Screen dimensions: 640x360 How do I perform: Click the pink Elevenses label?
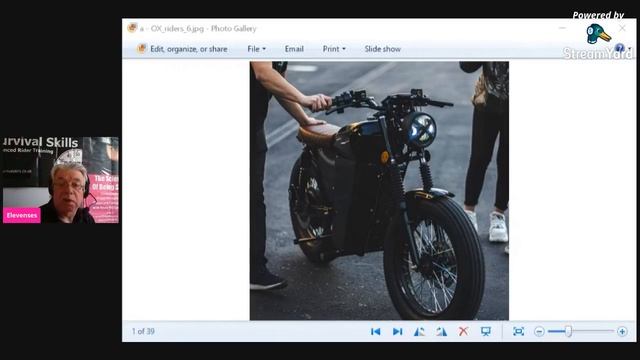point(22,215)
